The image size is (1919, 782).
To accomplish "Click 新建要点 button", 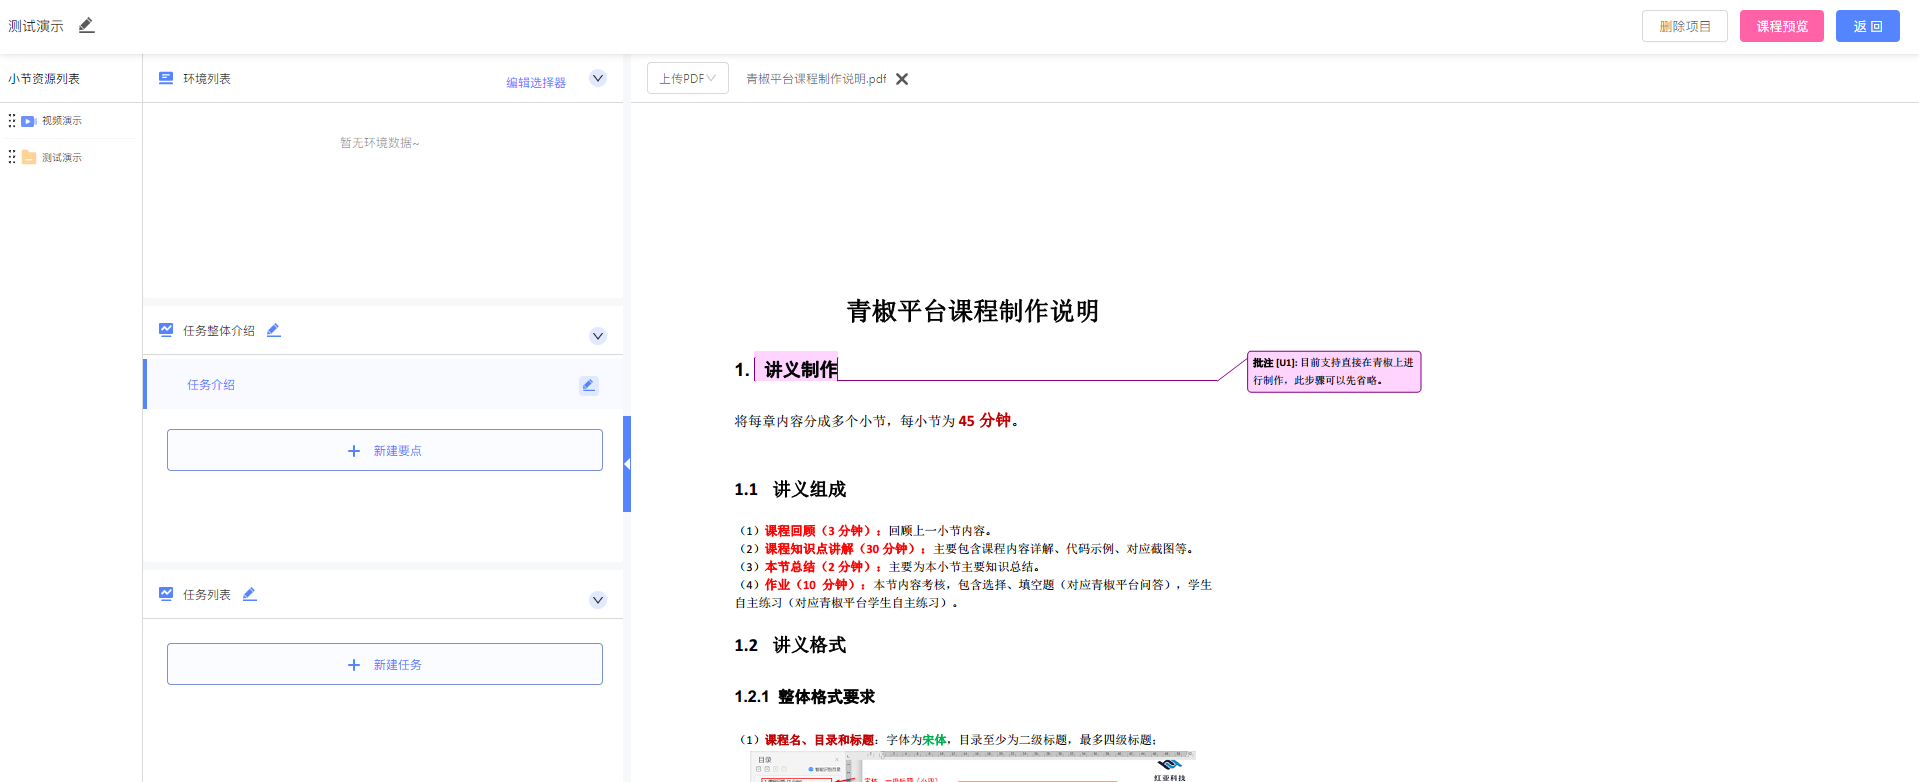I will [384, 450].
